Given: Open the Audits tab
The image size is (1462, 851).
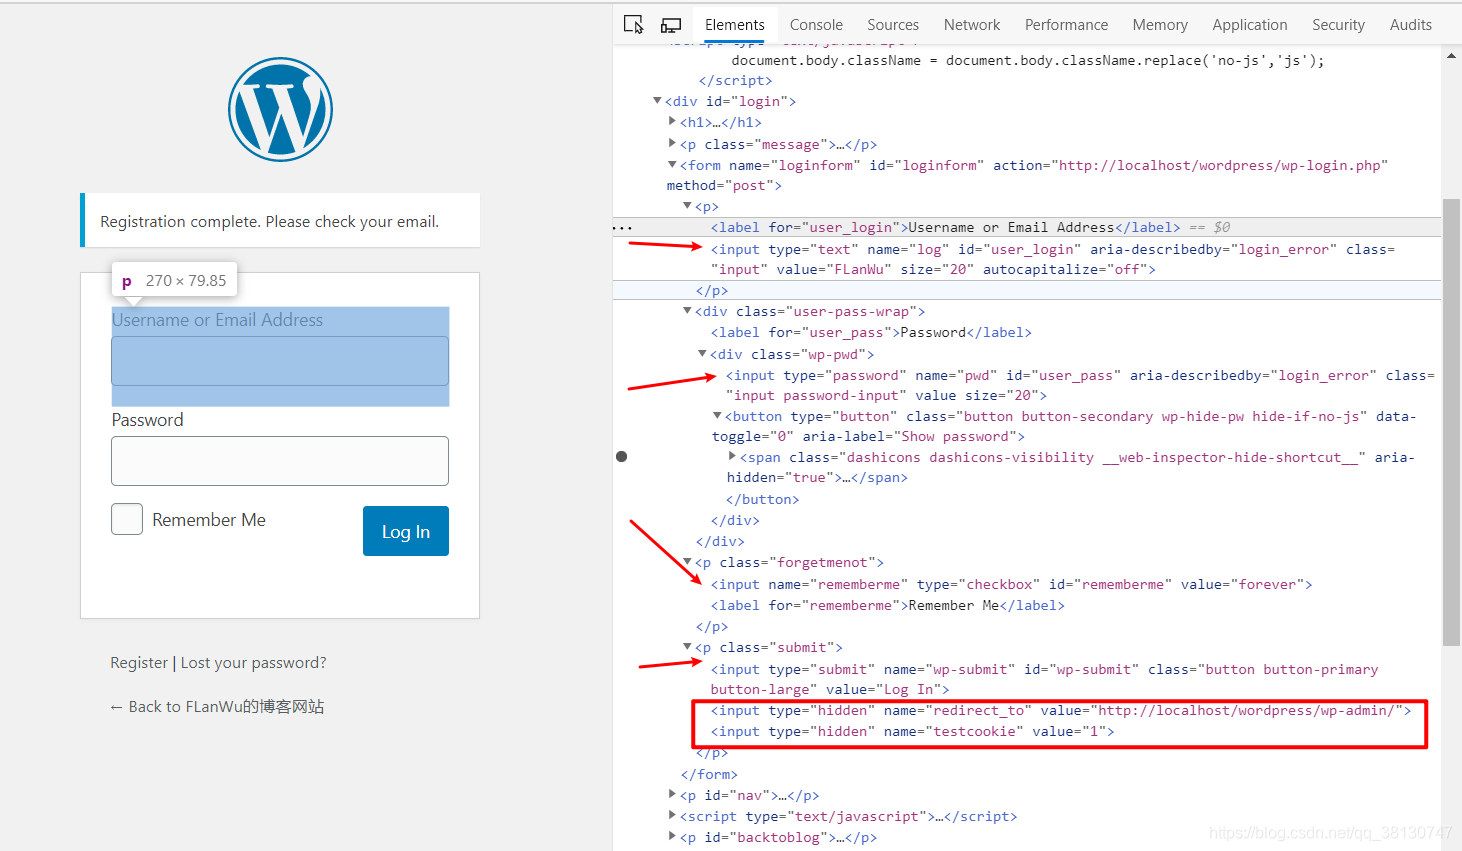Looking at the screenshot, I should 1411,25.
